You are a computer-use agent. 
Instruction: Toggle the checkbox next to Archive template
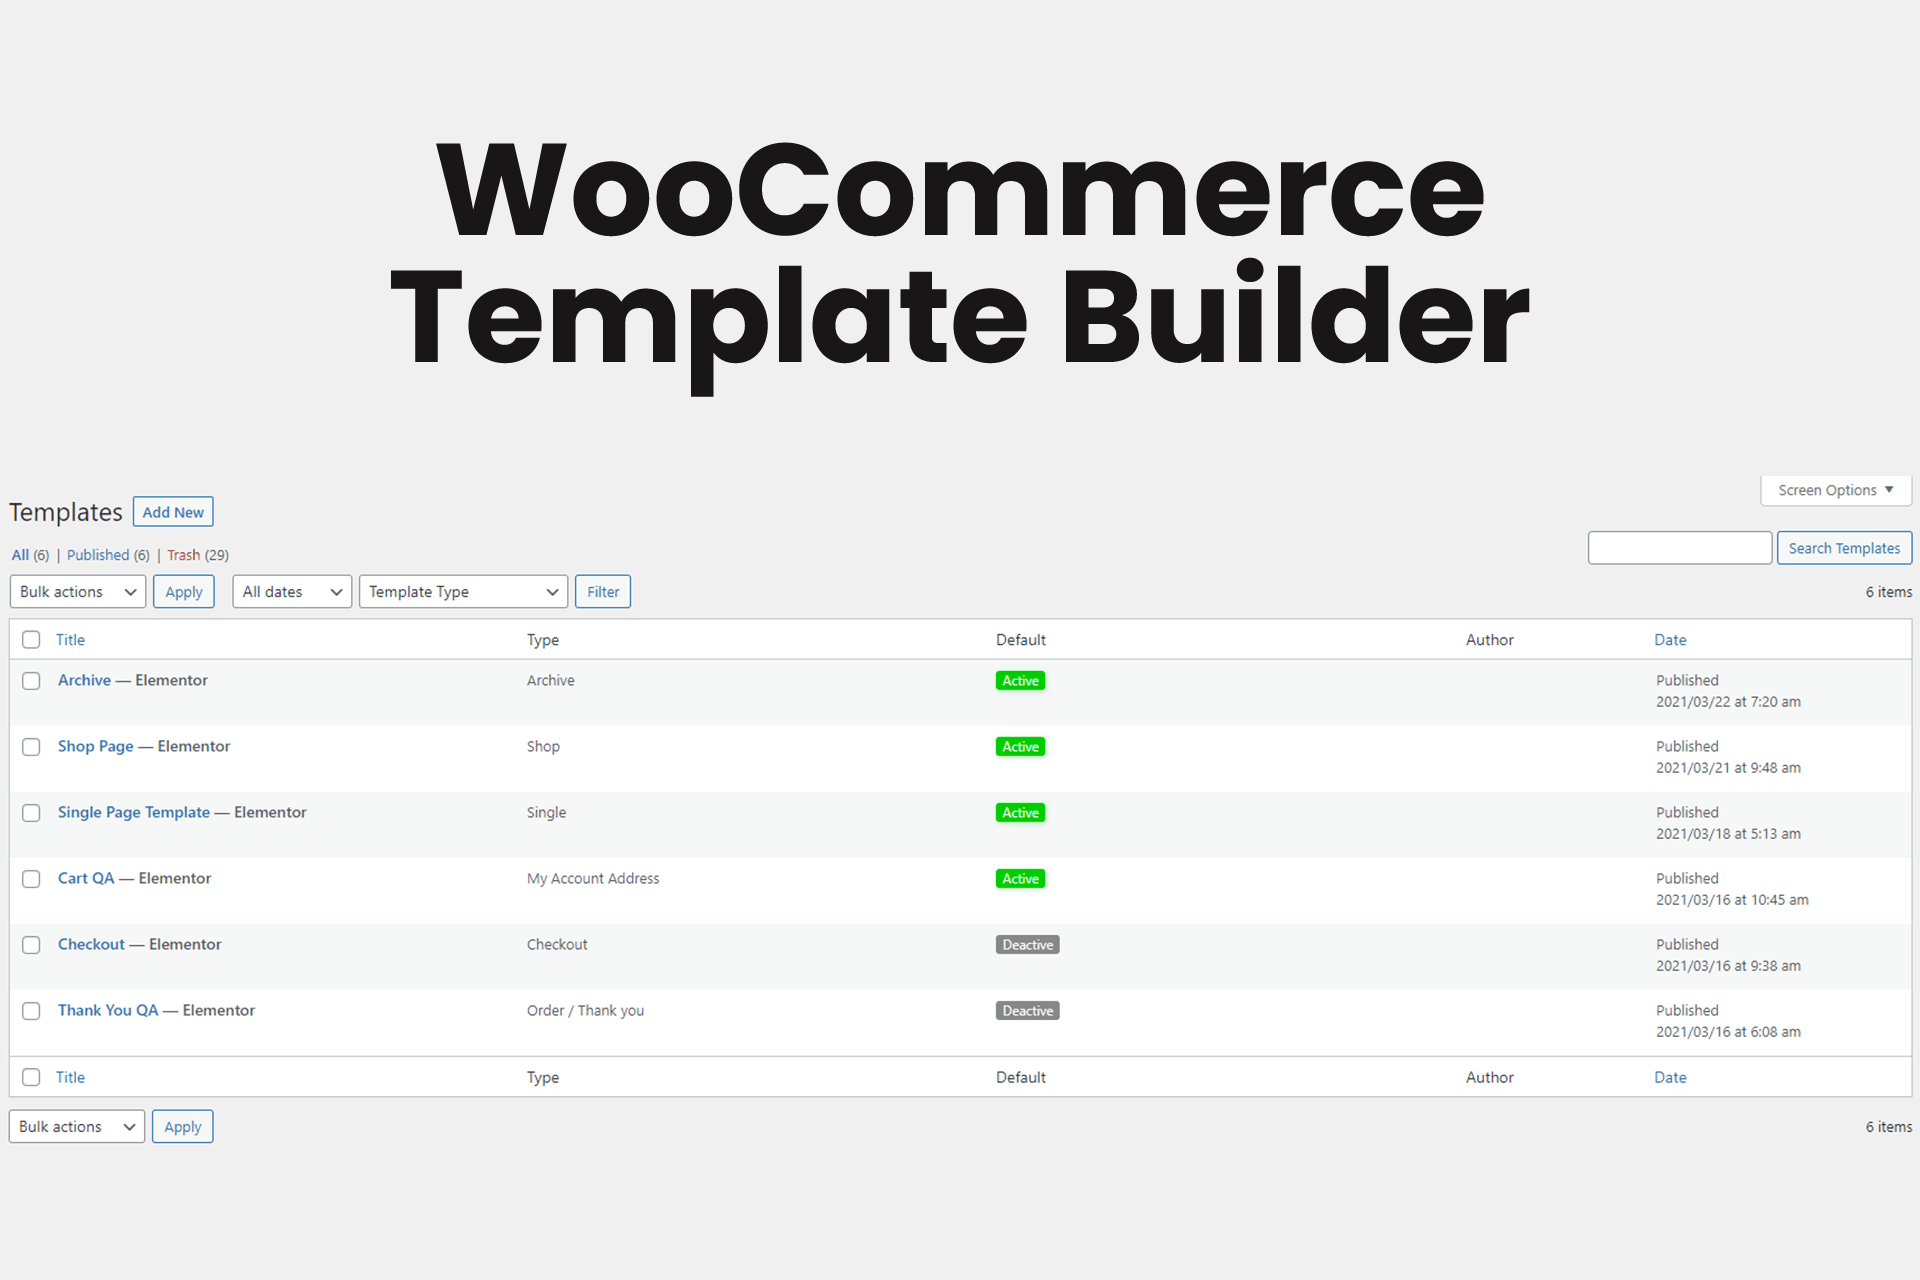click(x=33, y=680)
